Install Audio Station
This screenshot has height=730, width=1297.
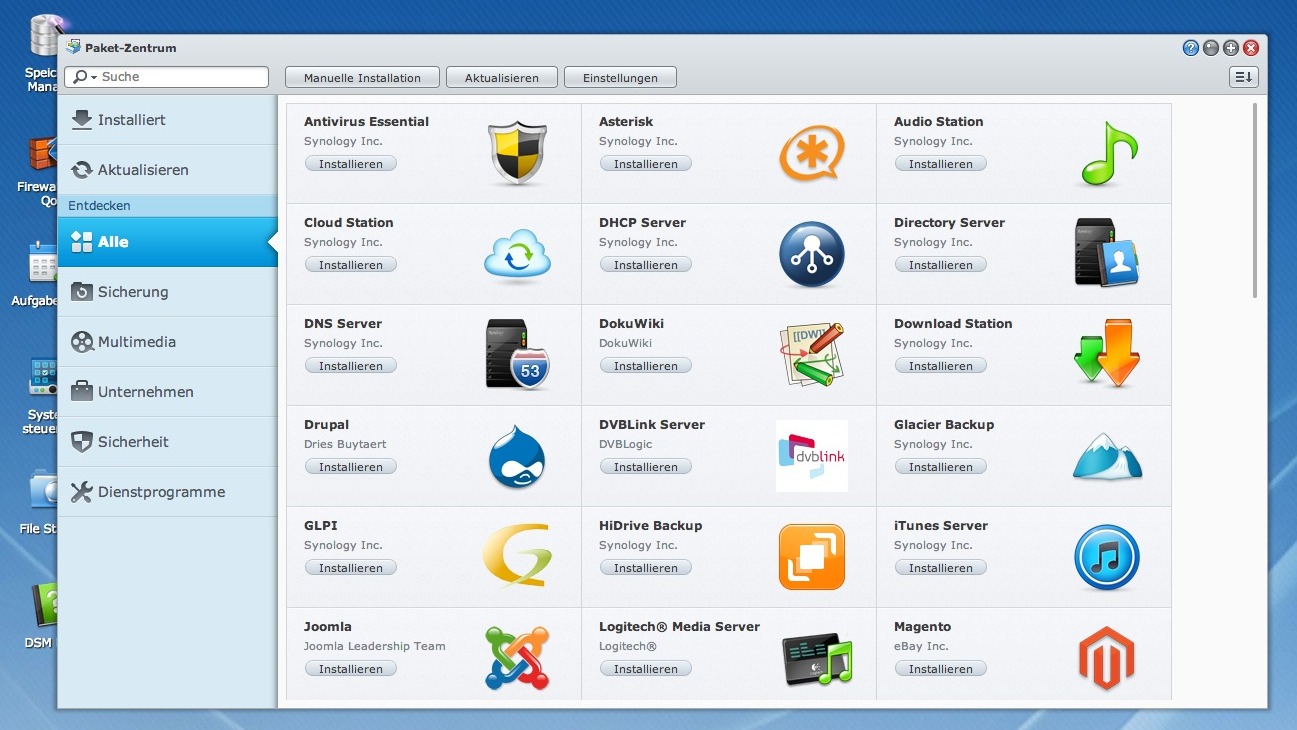tap(941, 164)
